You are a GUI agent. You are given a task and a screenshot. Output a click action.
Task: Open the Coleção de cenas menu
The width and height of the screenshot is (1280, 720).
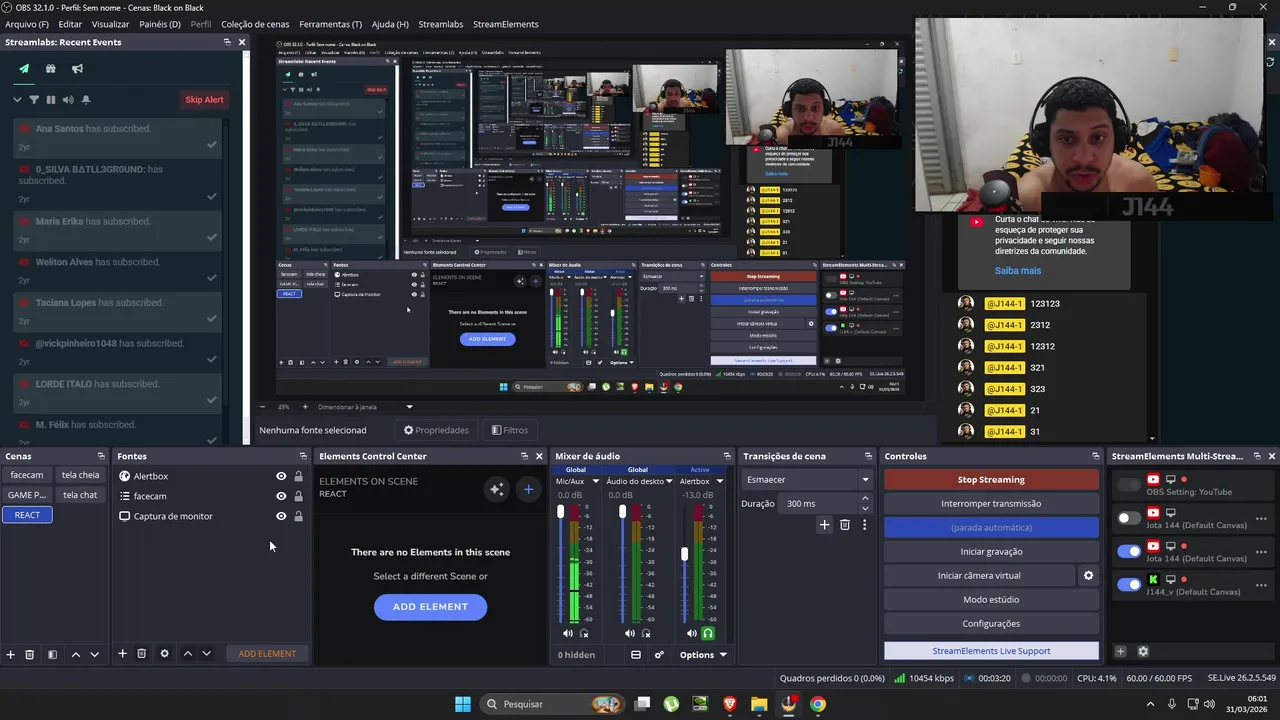tap(255, 24)
